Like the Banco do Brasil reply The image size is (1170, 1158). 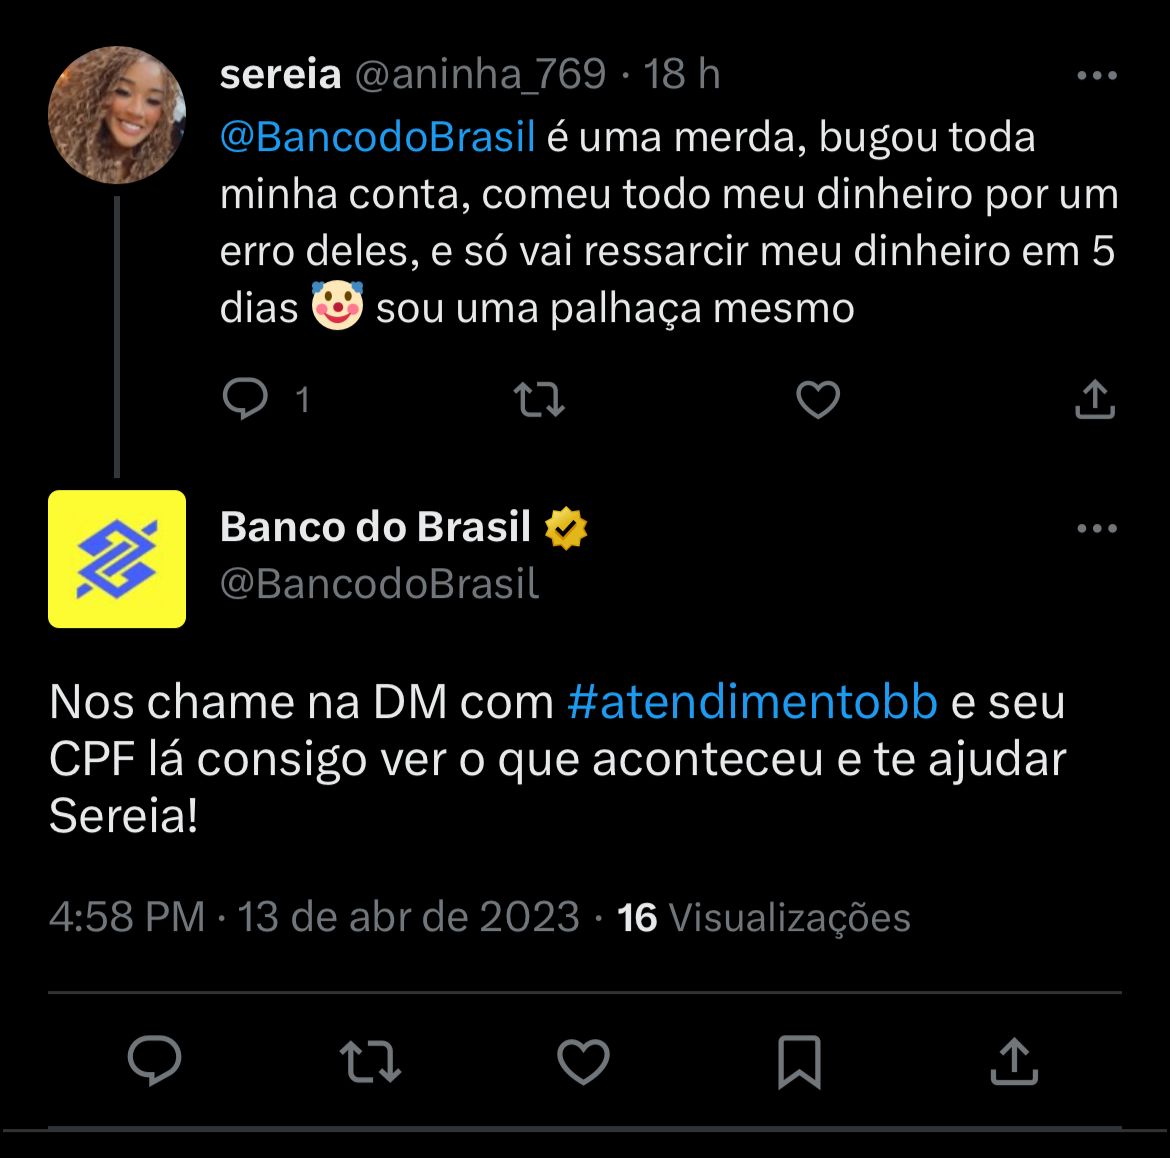coord(583,1060)
